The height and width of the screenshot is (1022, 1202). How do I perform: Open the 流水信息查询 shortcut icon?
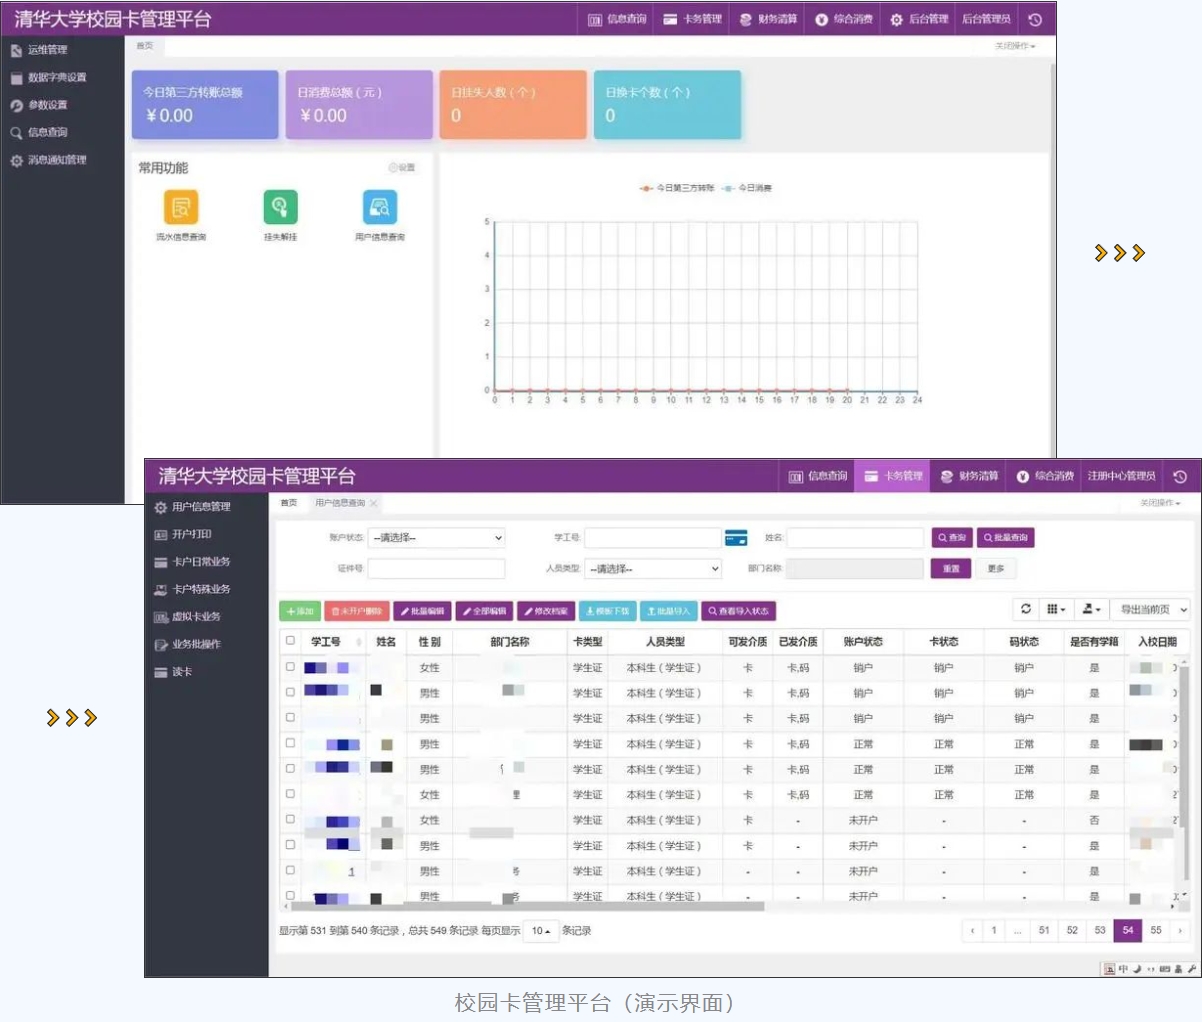tap(181, 208)
